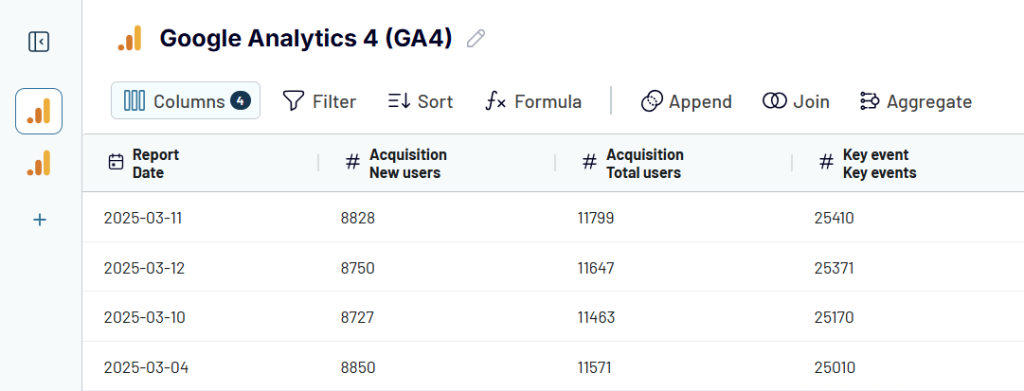Image resolution: width=1024 pixels, height=391 pixels.
Task: Click the Google Analytics 4 (GA4) title
Action: pos(306,39)
